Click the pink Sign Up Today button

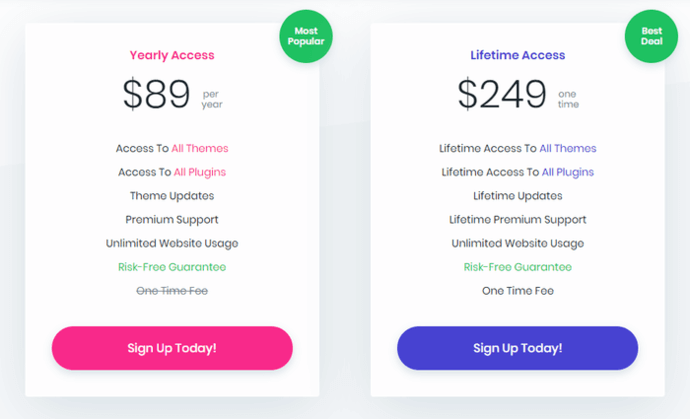tap(172, 348)
